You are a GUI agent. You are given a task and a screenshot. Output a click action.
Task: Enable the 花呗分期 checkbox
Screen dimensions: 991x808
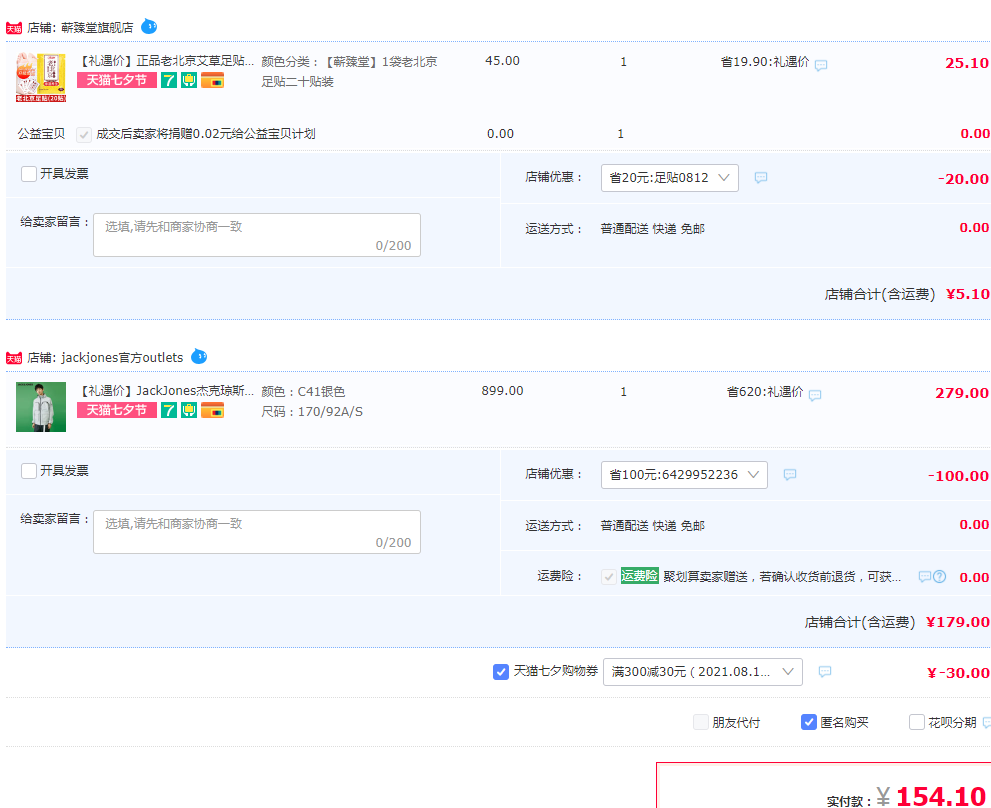[917, 722]
